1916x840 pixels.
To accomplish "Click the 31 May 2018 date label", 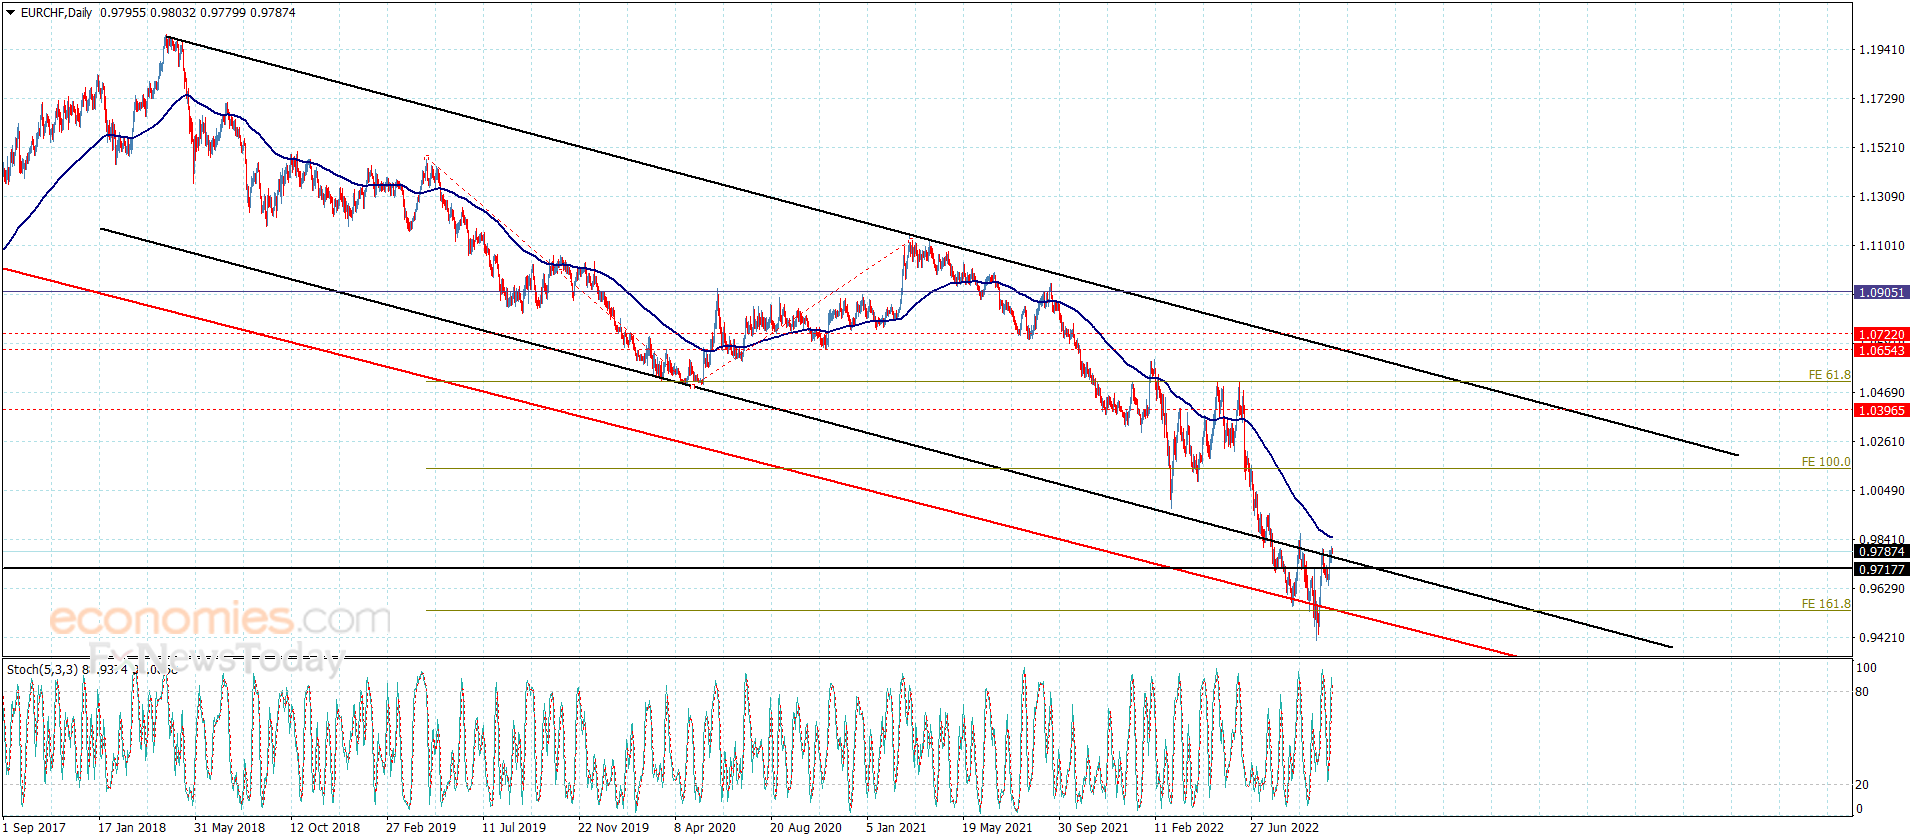I will pos(229,827).
